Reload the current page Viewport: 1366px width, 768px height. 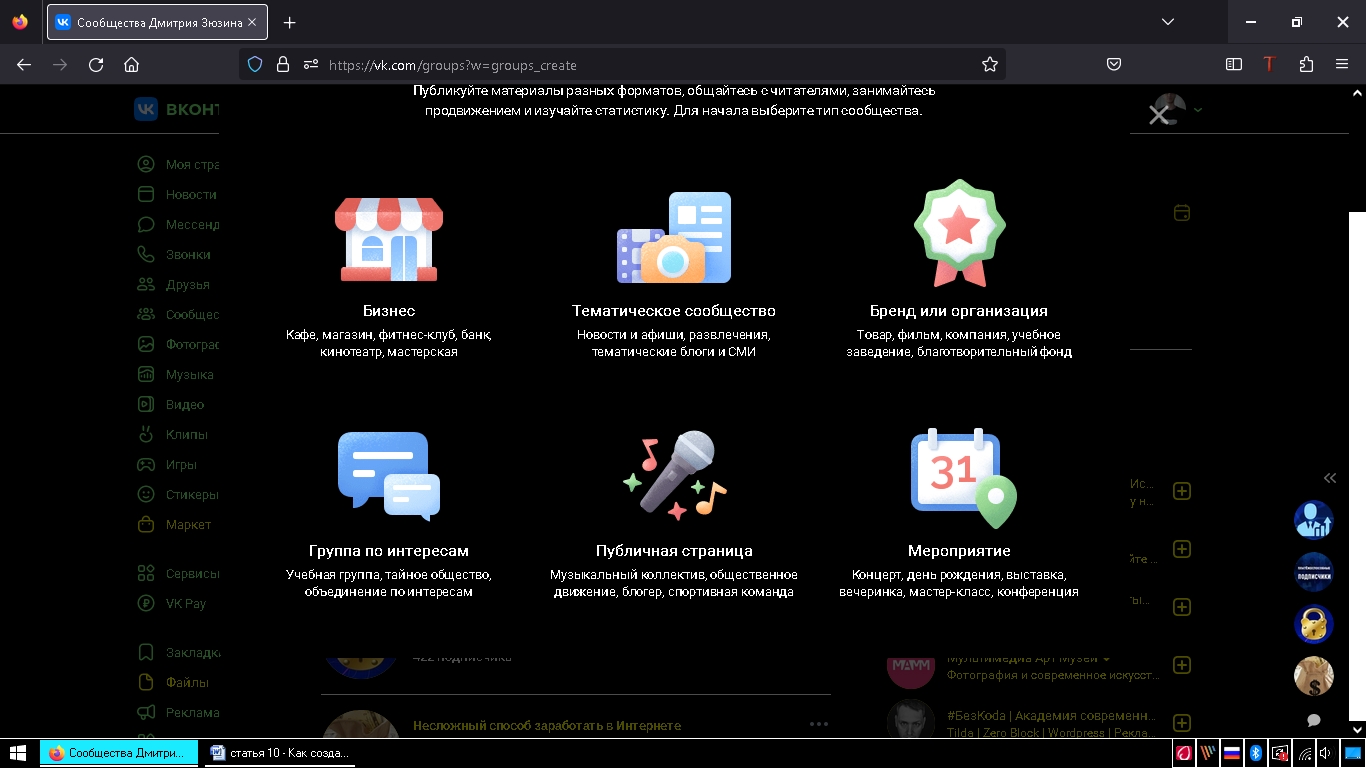[x=96, y=64]
